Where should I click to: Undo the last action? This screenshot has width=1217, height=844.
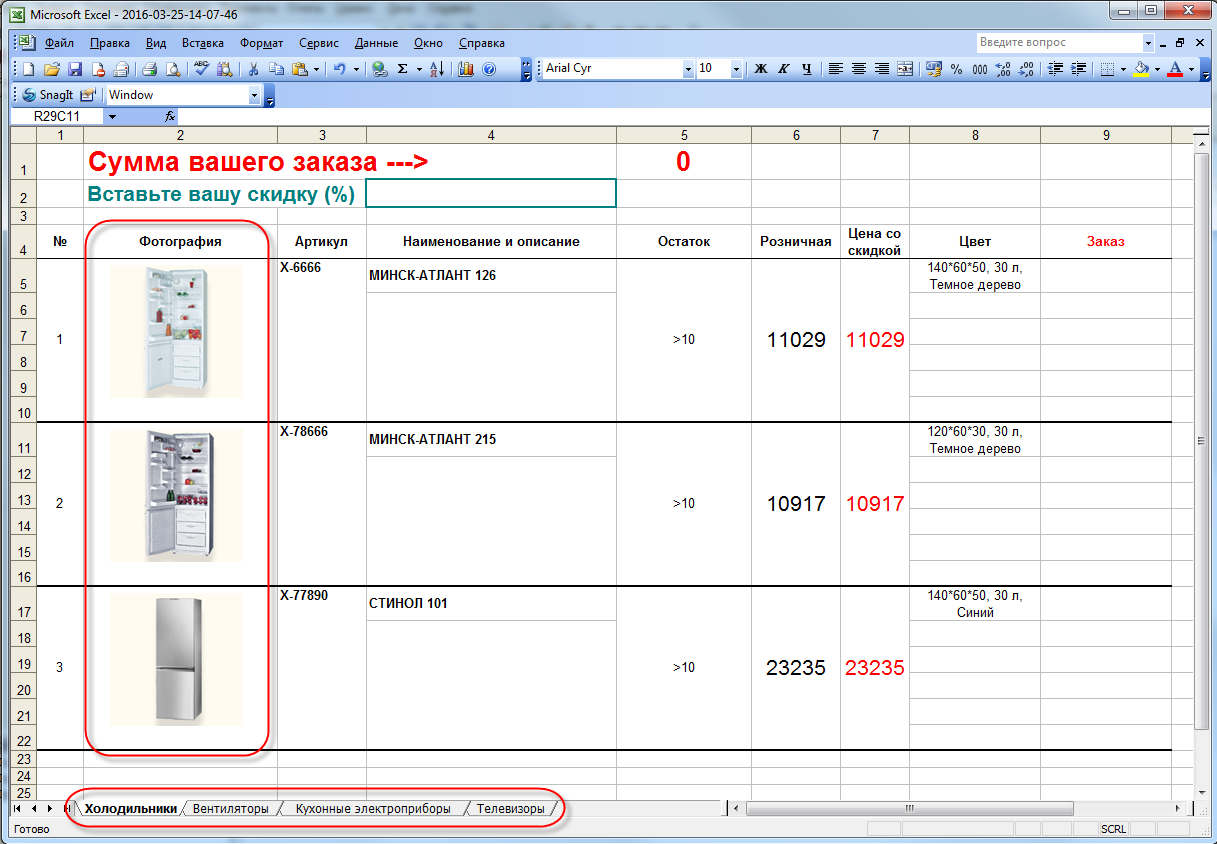click(339, 69)
